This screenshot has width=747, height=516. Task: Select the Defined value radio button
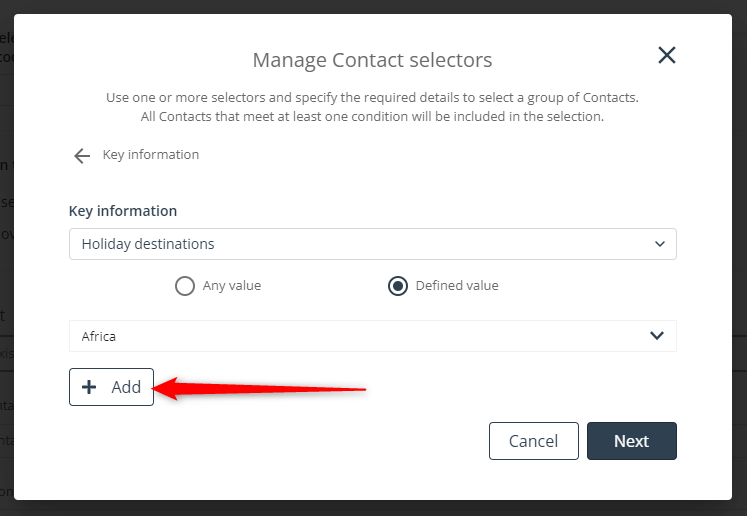click(x=398, y=286)
